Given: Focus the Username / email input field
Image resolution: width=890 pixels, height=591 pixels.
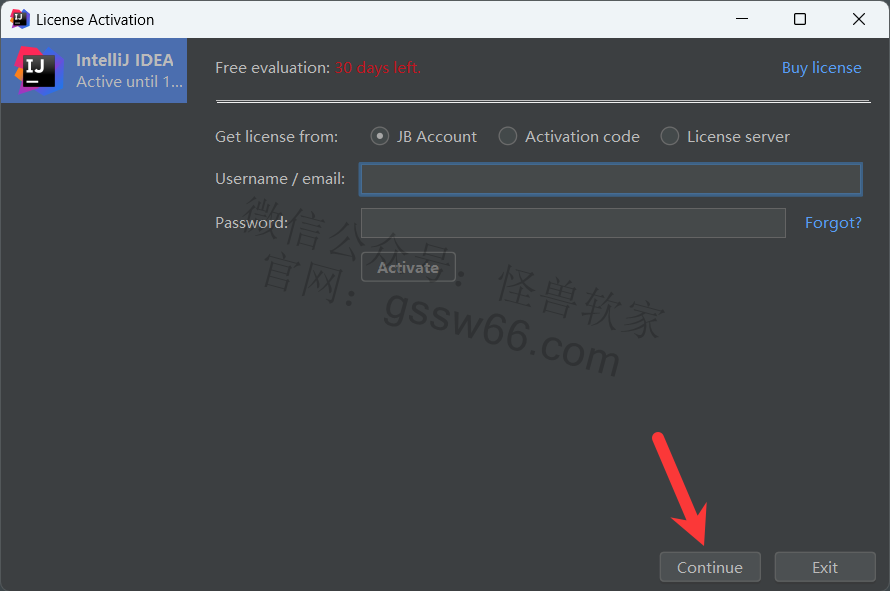Looking at the screenshot, I should [x=610, y=179].
